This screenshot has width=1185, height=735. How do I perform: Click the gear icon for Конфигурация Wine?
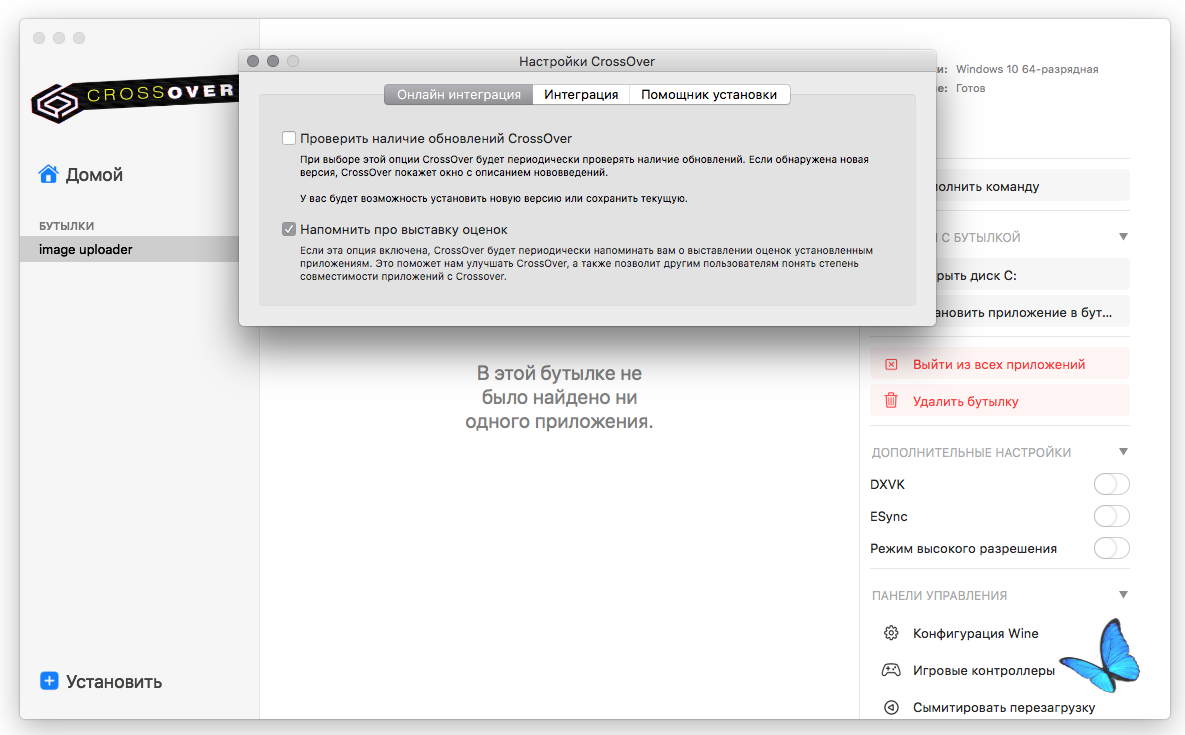(x=891, y=633)
